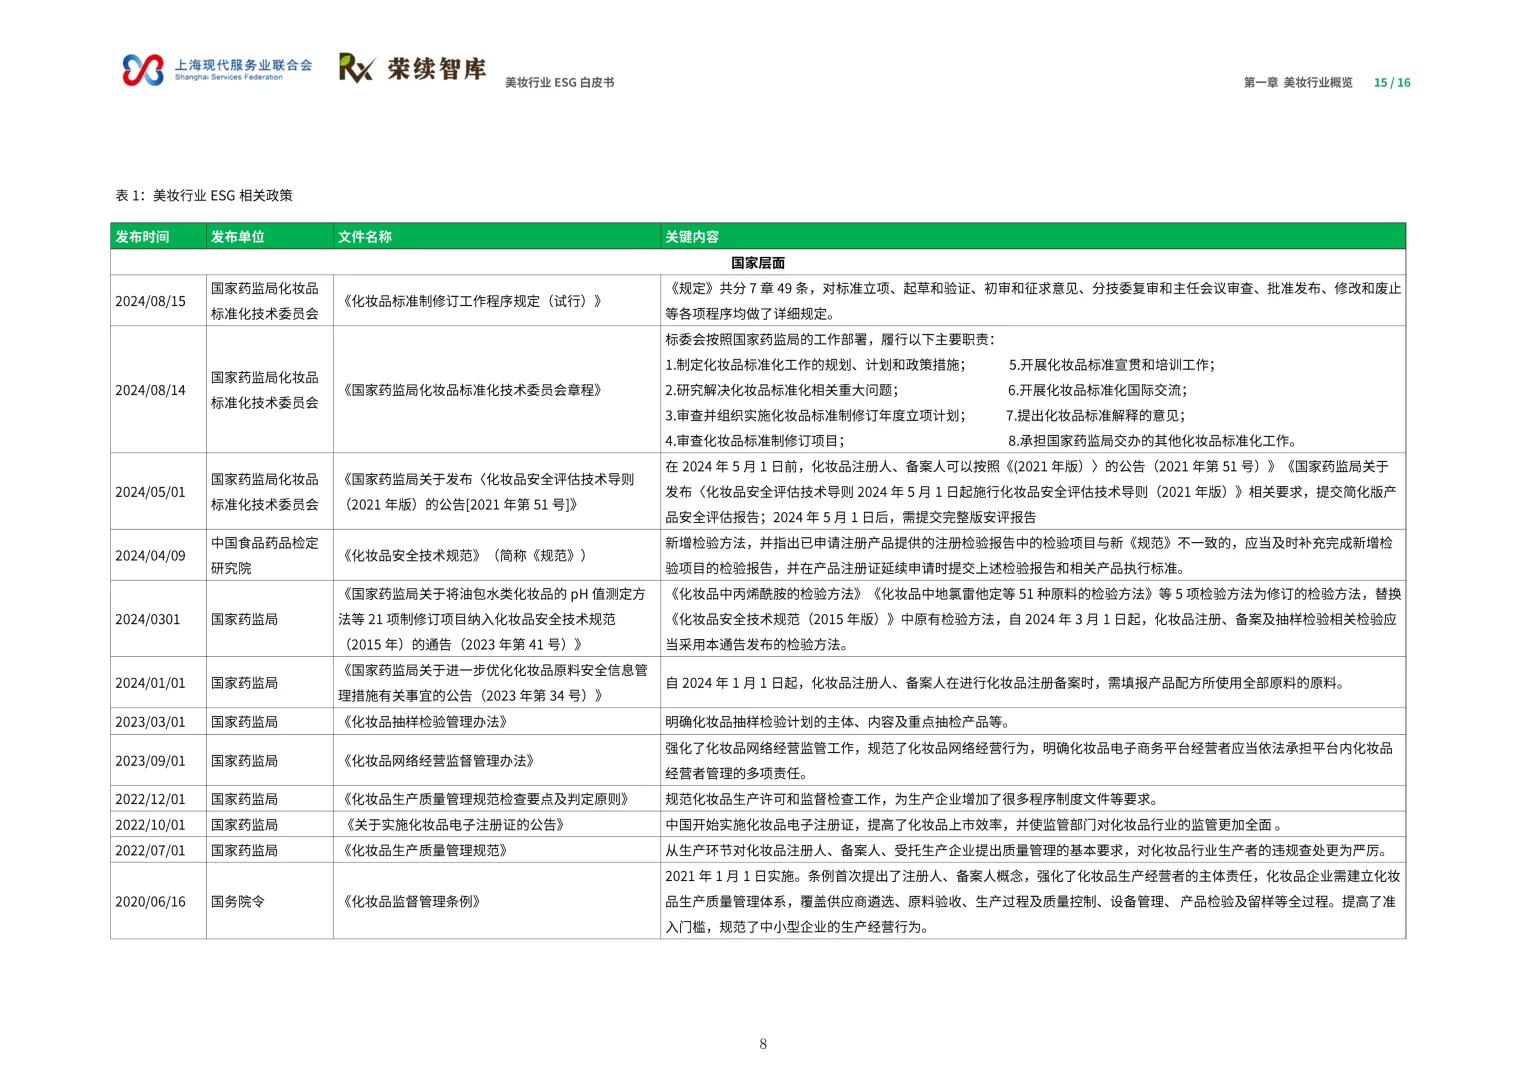The height and width of the screenshot is (1080, 1527).
Task: Click the page indicator 15 / 16
Action: coord(1392,83)
